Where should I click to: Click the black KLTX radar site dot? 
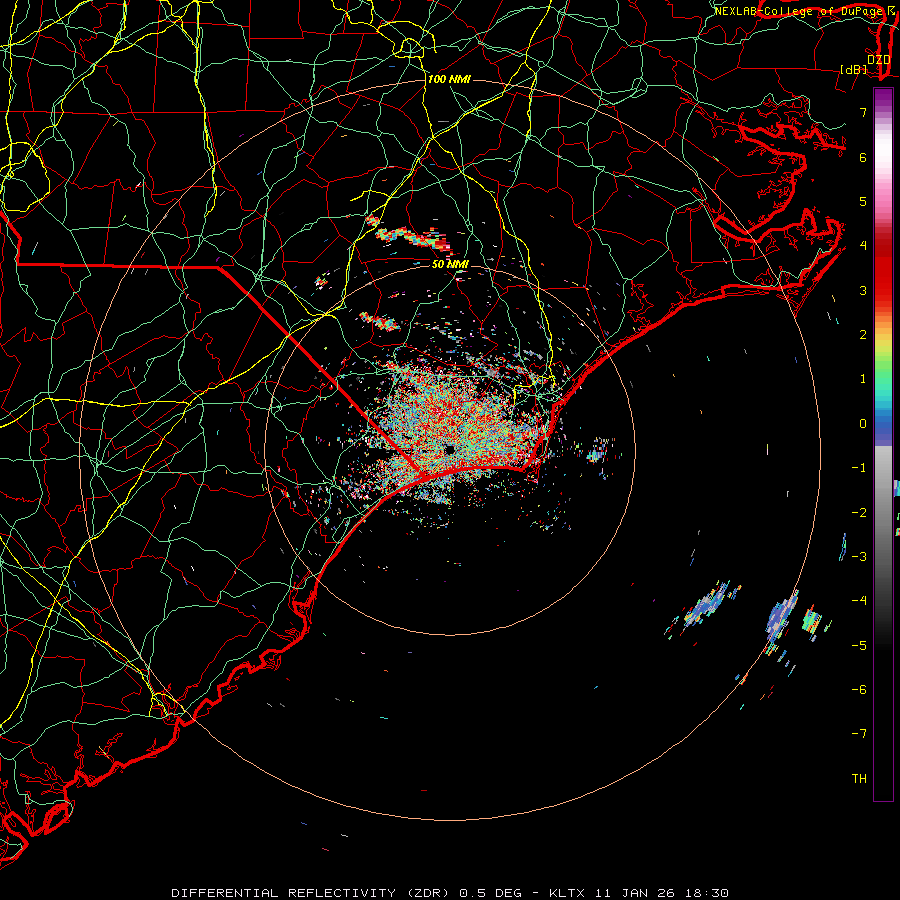[x=449, y=449]
